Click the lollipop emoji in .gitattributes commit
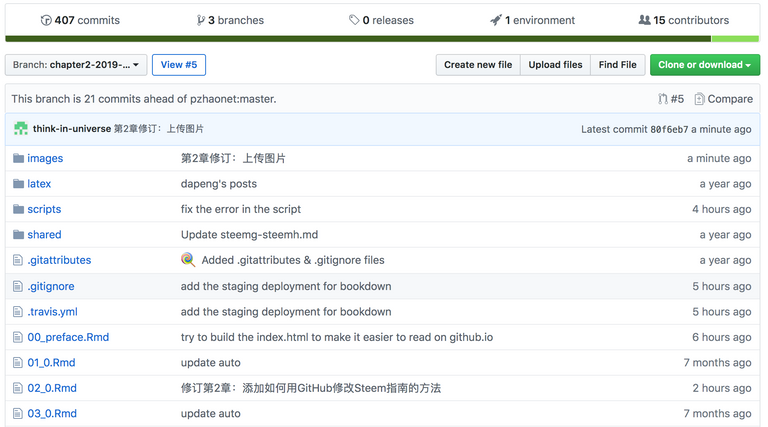Screen dimensions: 768x427 (188, 260)
